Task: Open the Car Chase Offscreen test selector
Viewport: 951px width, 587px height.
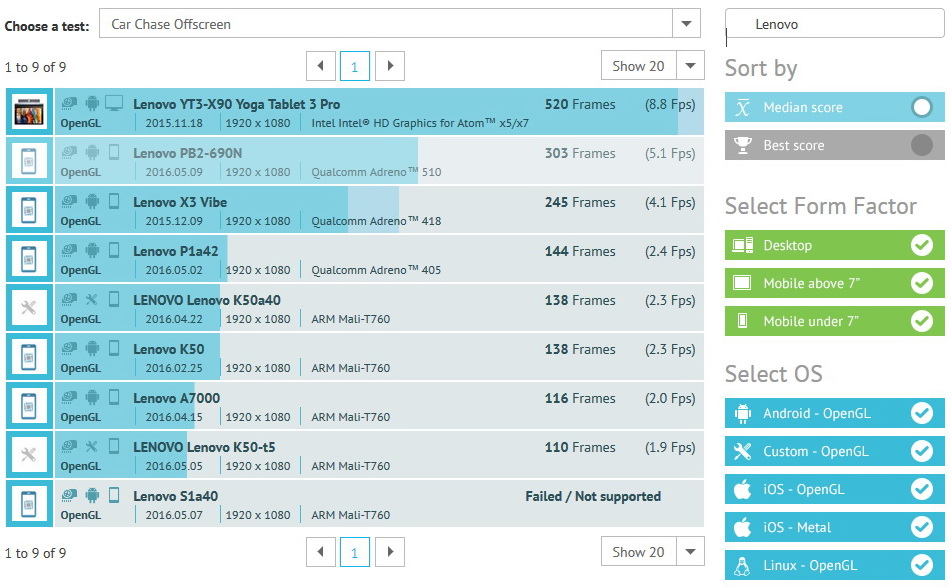Action: coord(400,24)
